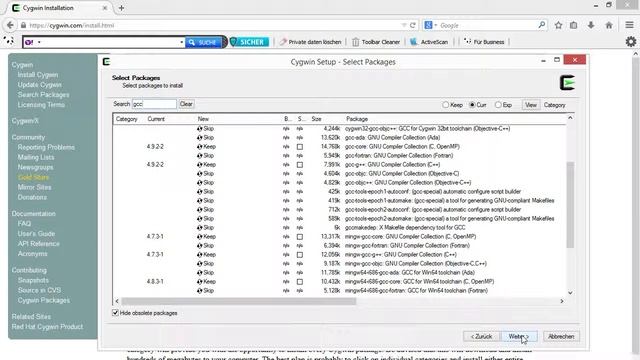This screenshot has height=360, width=640.
Task: Click the browser address bar
Action: tap(214, 25)
